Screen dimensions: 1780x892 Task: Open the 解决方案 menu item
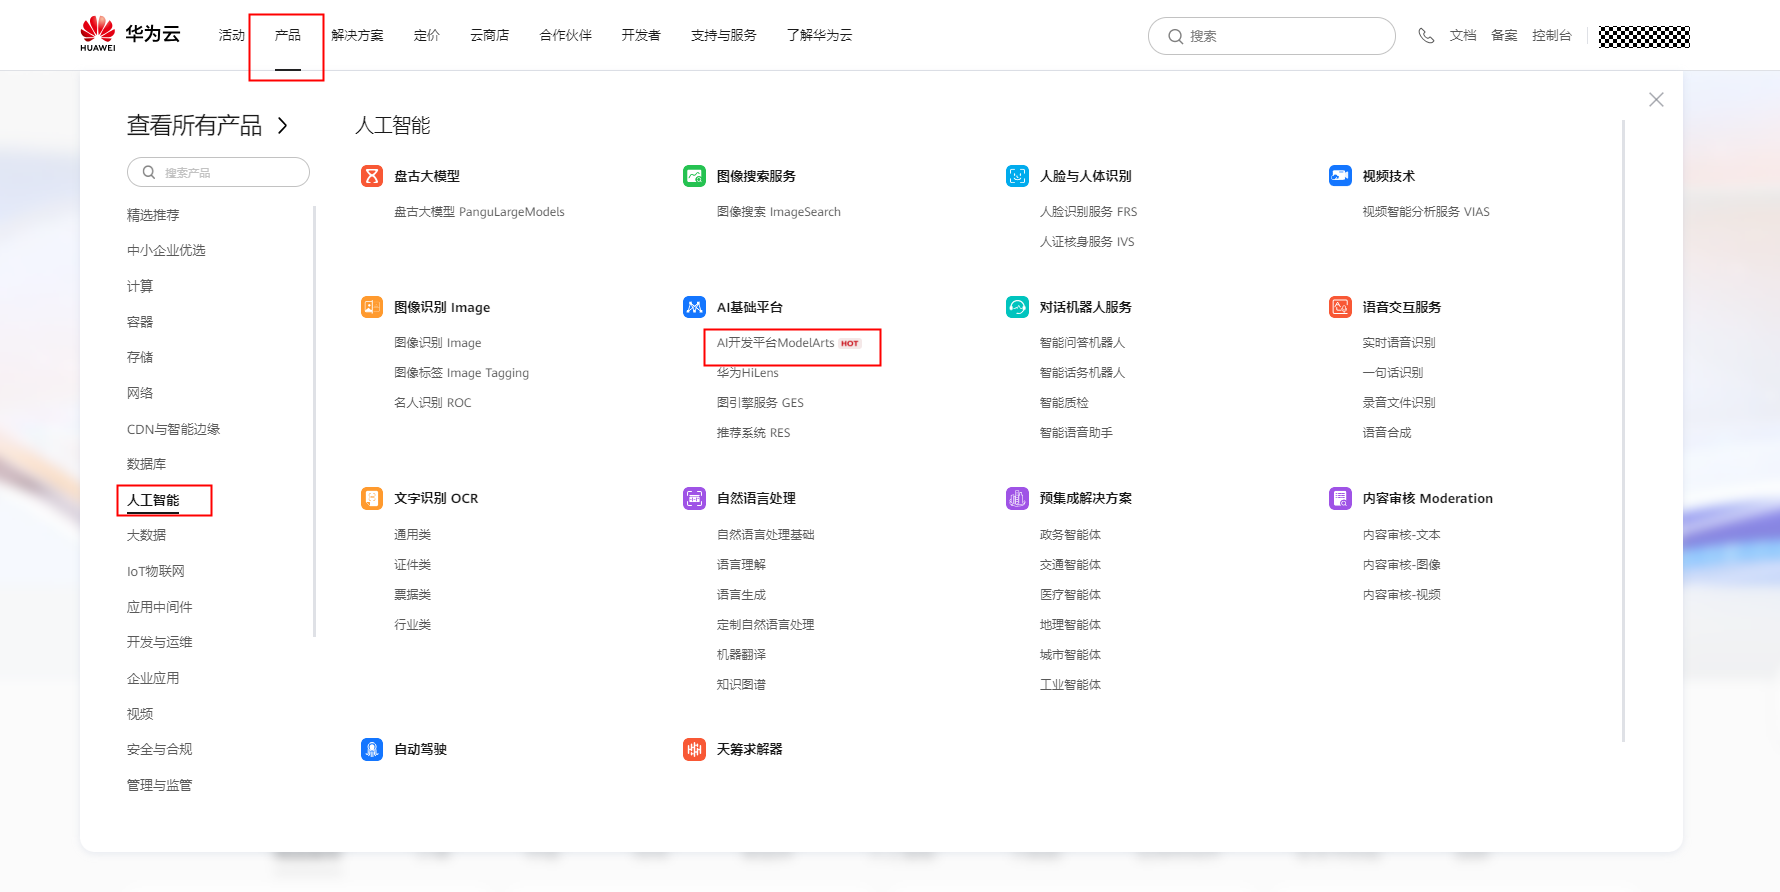pyautogui.click(x=357, y=35)
